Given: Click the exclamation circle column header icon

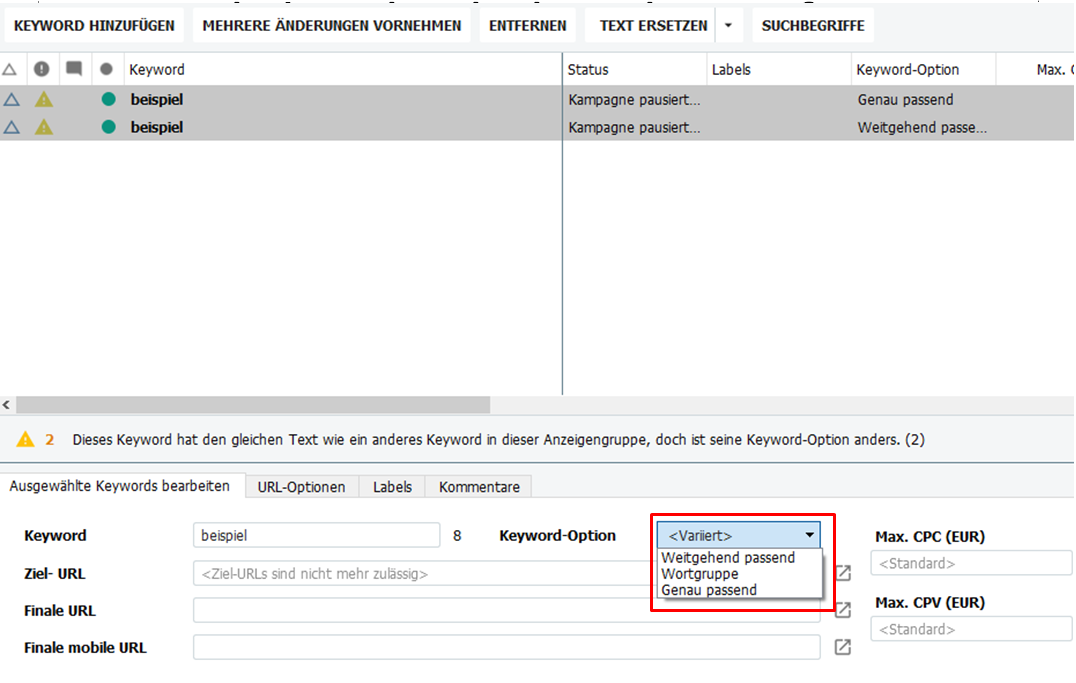Looking at the screenshot, I should pyautogui.click(x=41, y=69).
